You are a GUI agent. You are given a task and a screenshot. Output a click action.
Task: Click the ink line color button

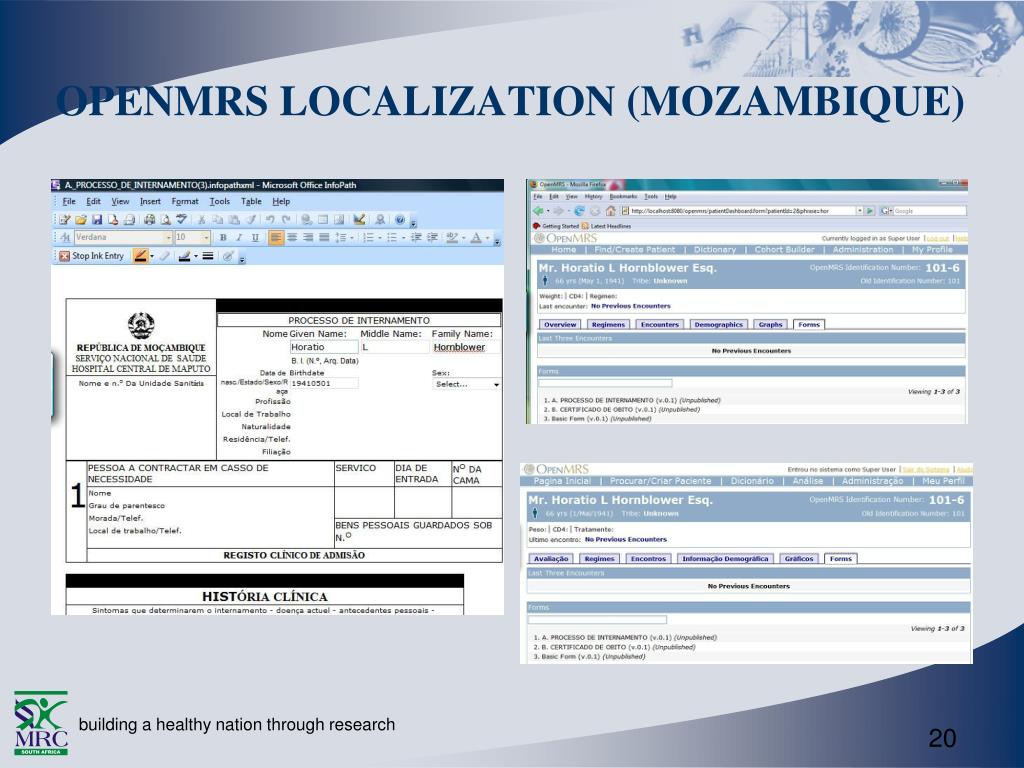(184, 256)
